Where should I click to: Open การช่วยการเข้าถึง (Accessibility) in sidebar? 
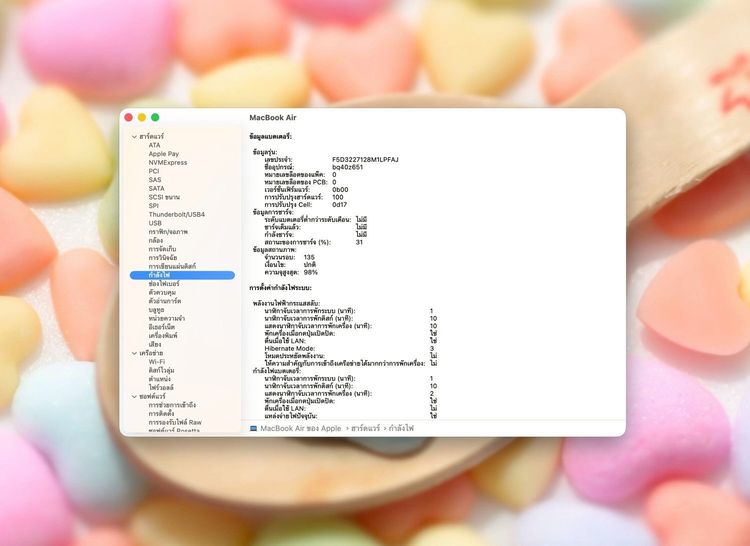coord(172,405)
